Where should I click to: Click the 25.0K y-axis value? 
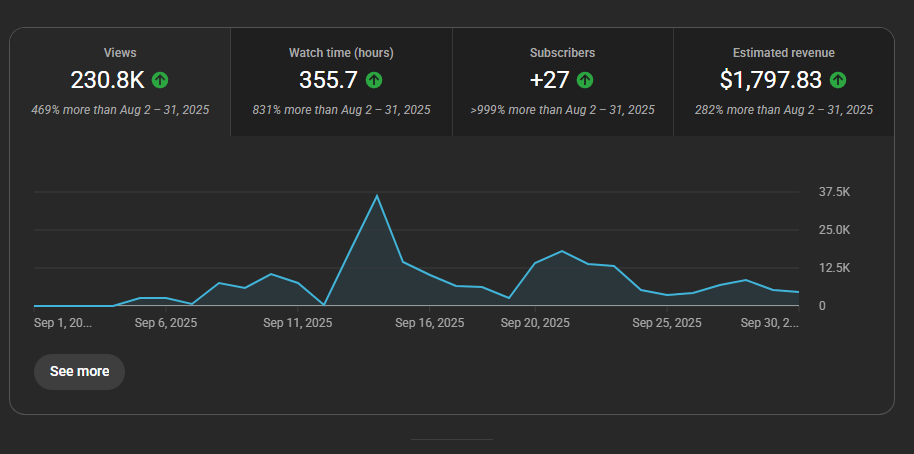point(834,230)
